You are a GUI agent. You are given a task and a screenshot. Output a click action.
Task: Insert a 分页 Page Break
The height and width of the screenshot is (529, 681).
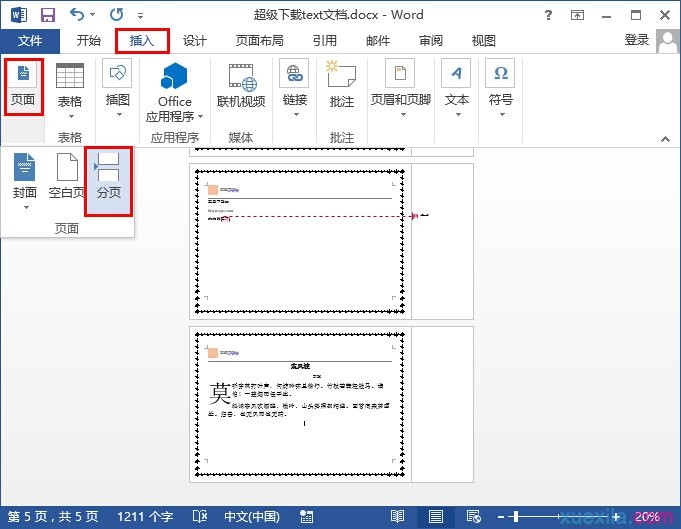(109, 181)
